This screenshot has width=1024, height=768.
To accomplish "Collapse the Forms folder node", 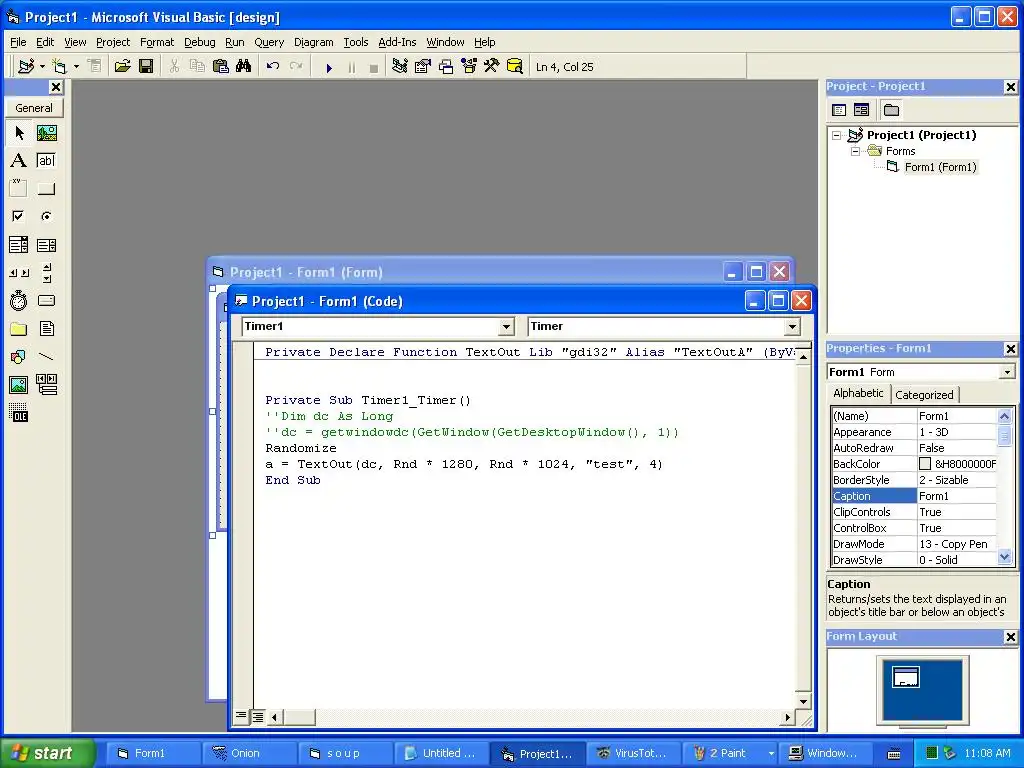I will pos(855,151).
